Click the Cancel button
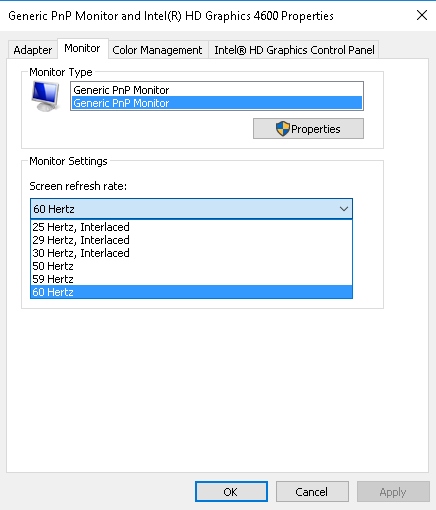This screenshot has height=510, width=436. (312, 492)
